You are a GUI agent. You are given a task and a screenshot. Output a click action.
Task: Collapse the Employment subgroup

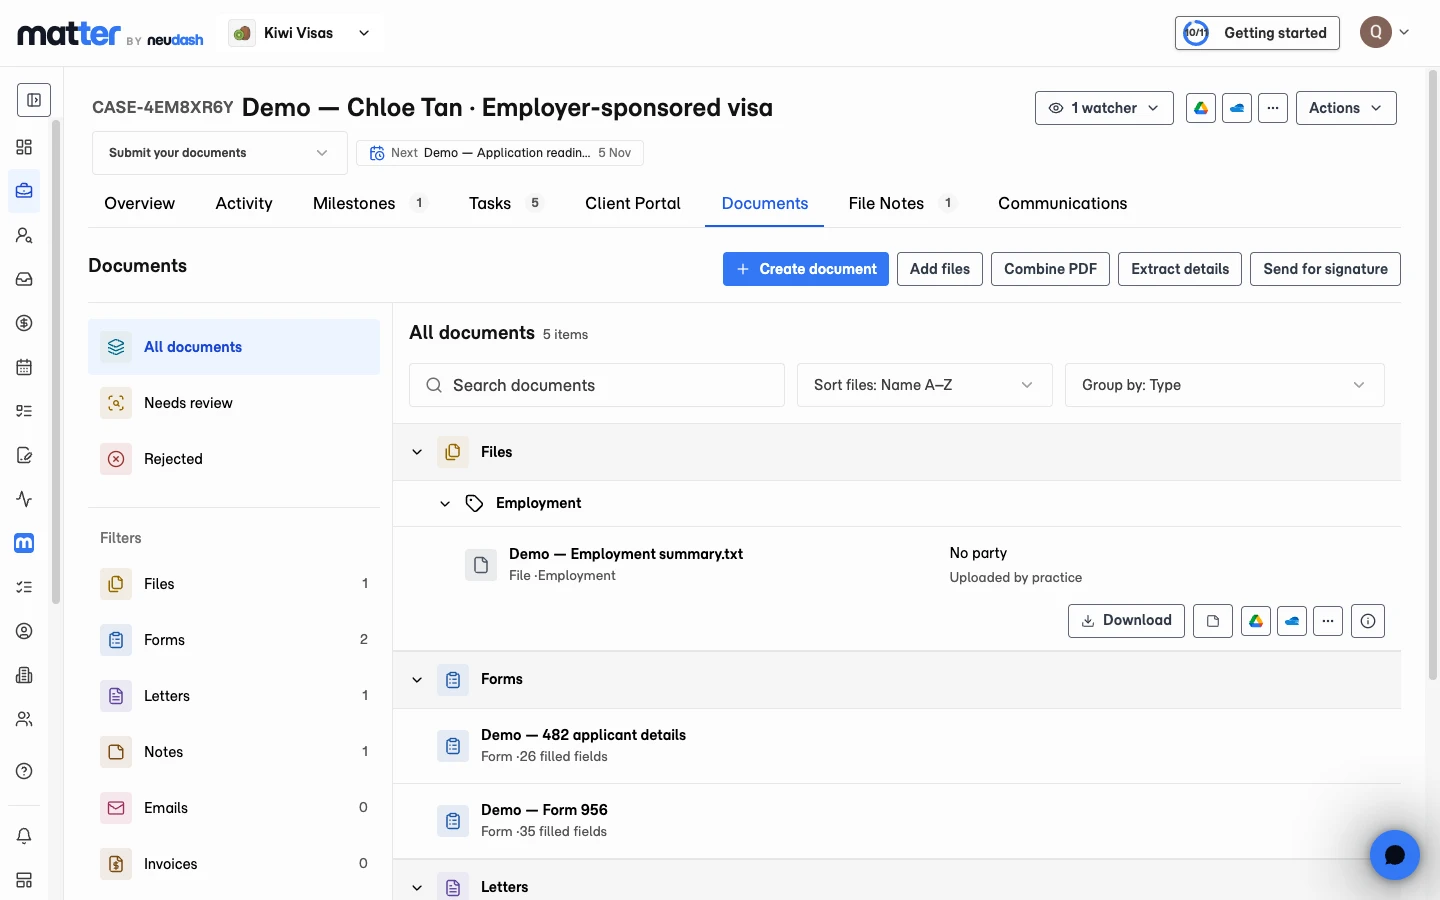coord(445,503)
